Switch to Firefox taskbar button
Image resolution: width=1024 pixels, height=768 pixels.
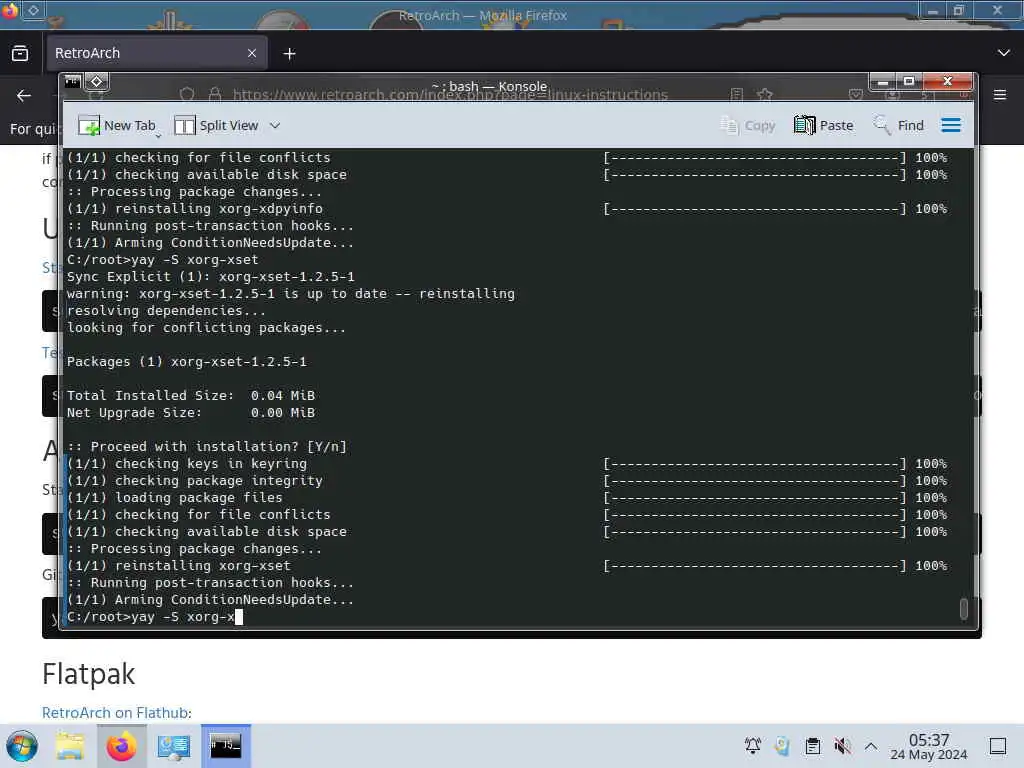tap(121, 746)
